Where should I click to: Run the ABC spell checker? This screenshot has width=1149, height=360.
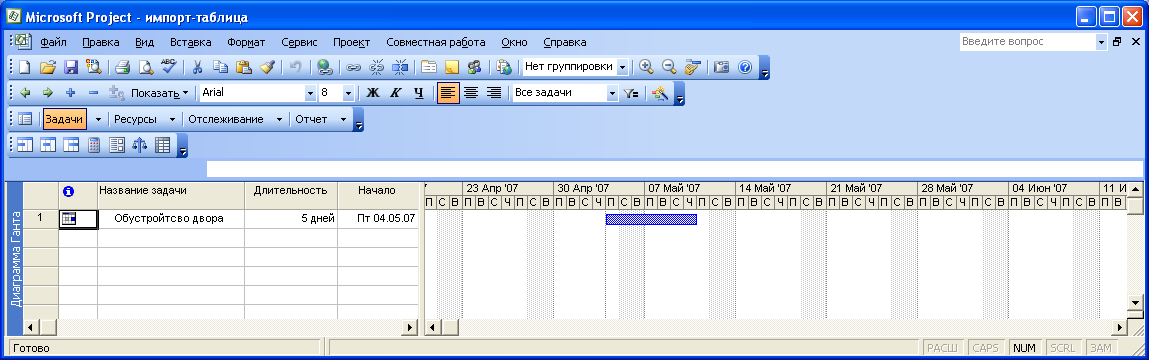[169, 67]
